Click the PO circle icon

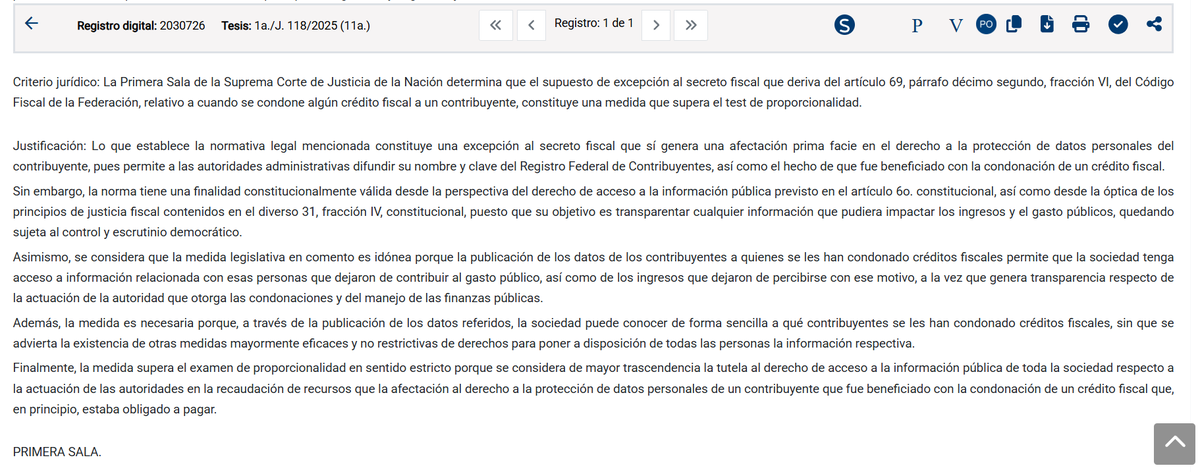point(986,25)
